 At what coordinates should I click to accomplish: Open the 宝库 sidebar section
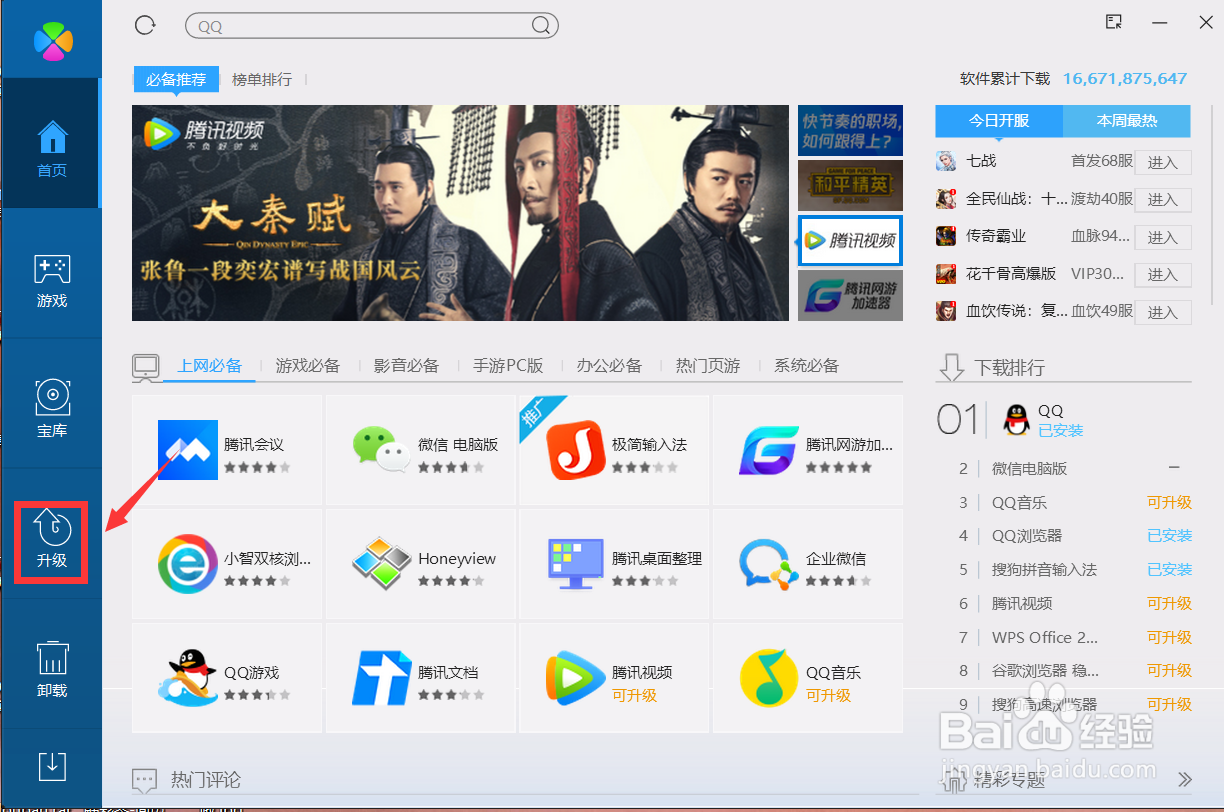51,405
